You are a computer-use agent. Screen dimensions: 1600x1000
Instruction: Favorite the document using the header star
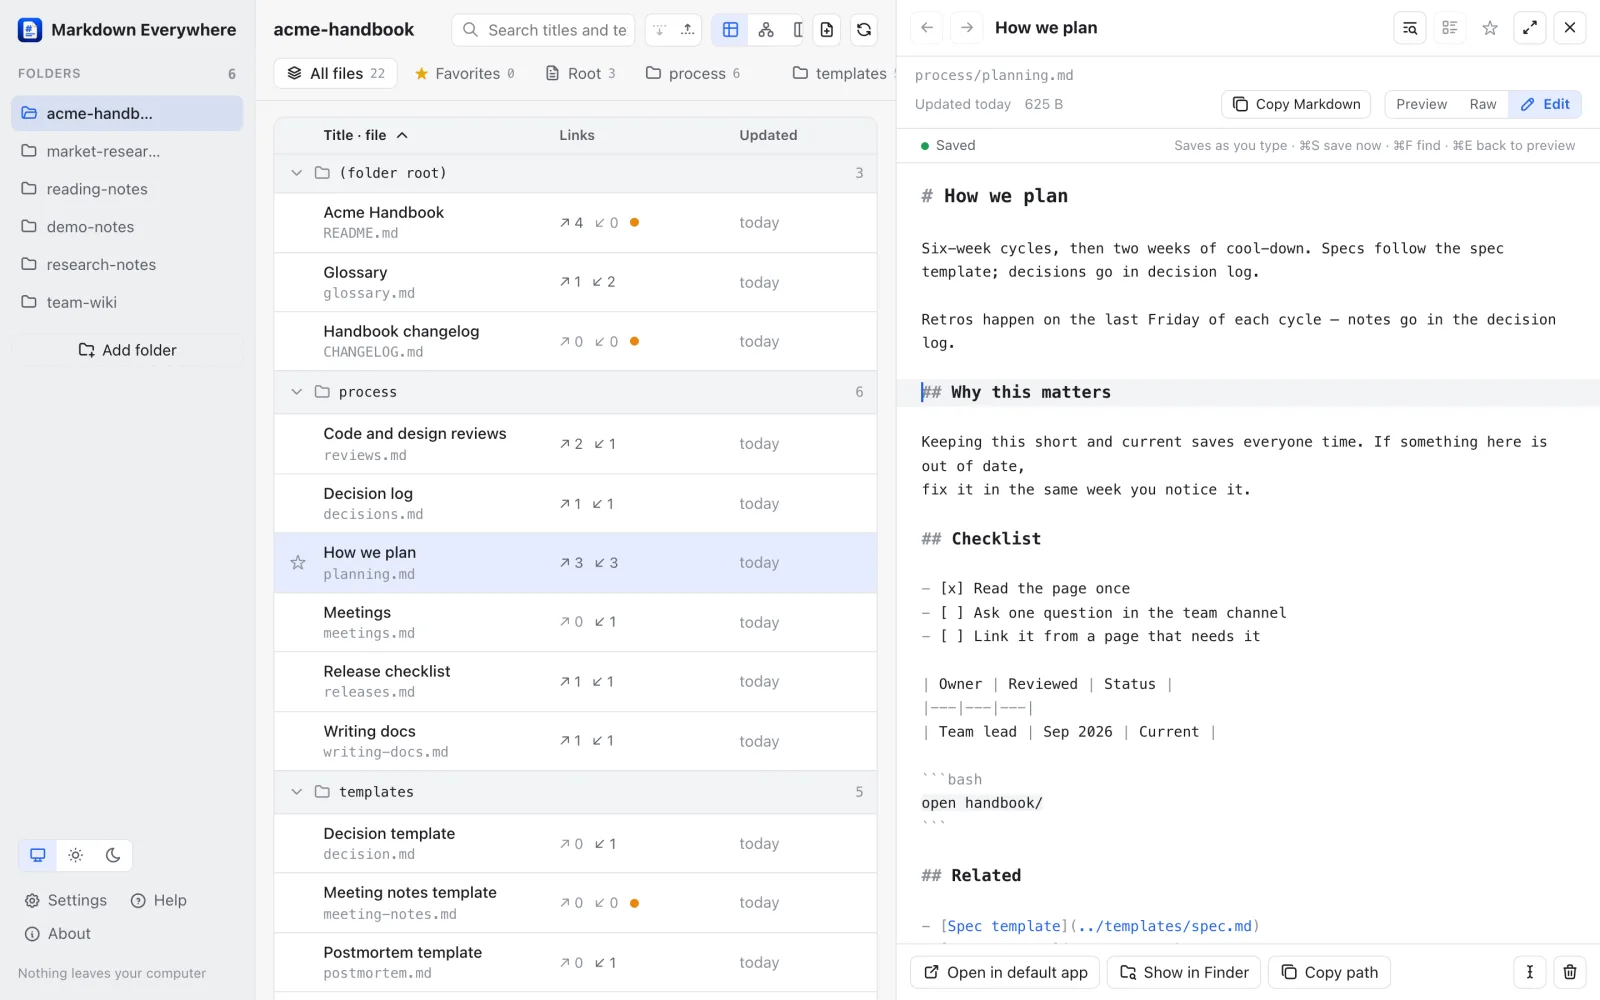[1490, 28]
